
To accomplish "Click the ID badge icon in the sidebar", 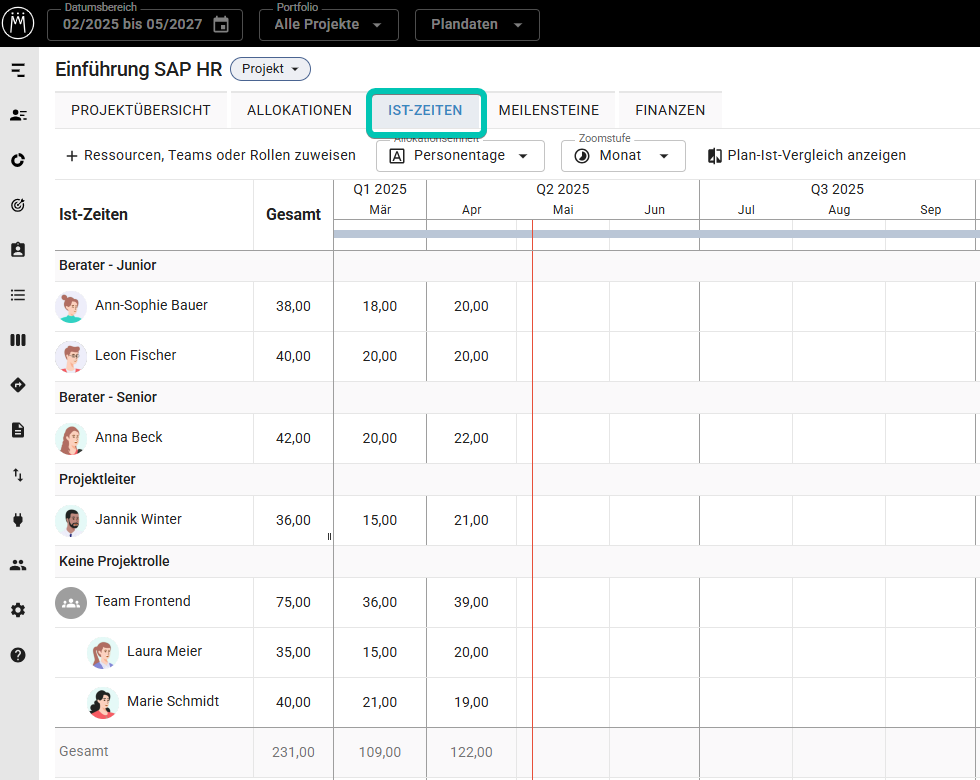I will (18, 250).
